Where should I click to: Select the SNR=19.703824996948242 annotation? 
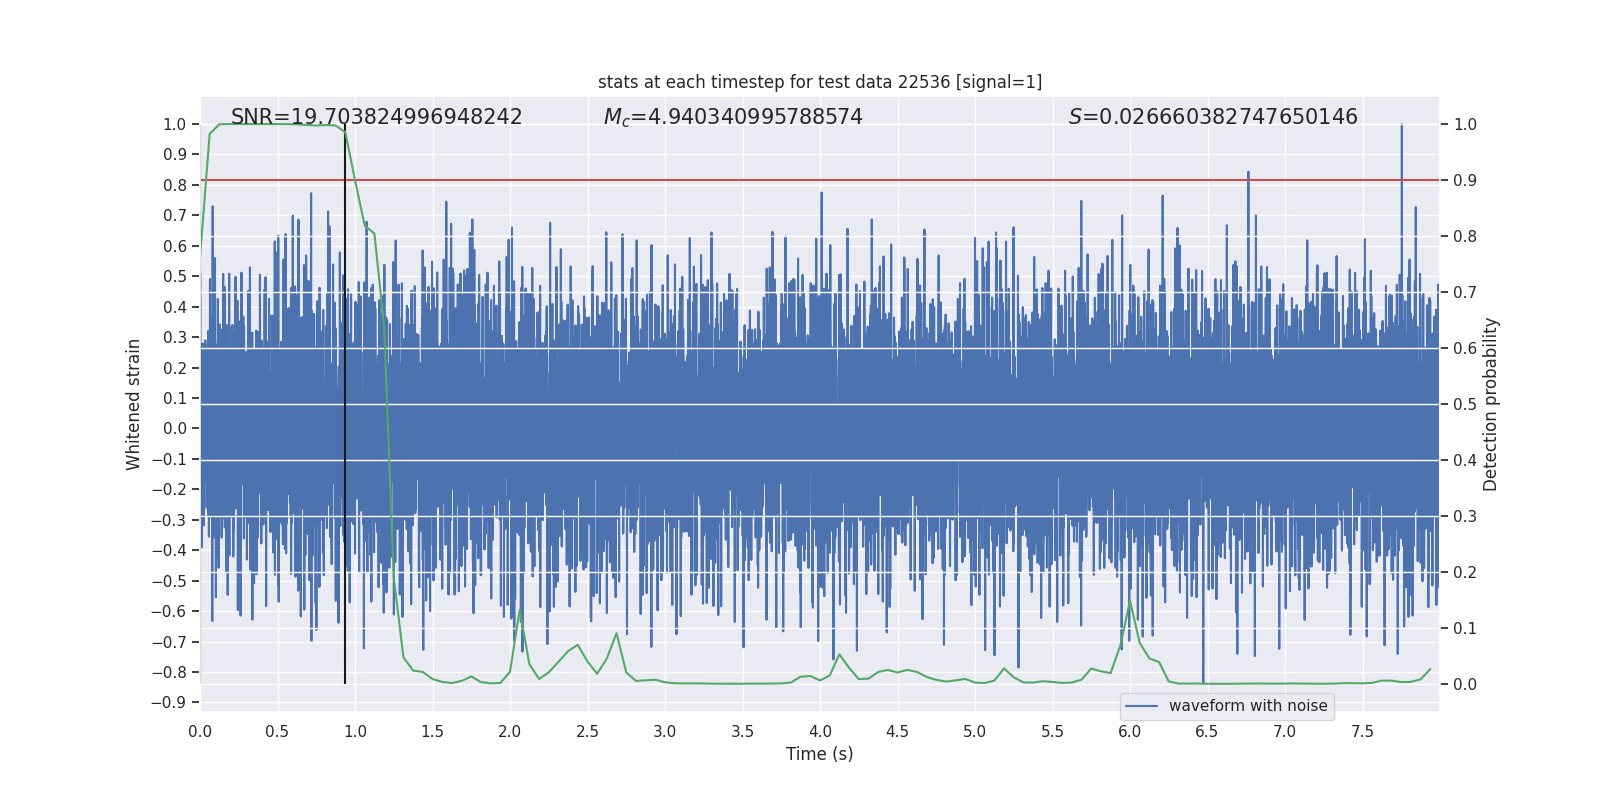tap(376, 117)
